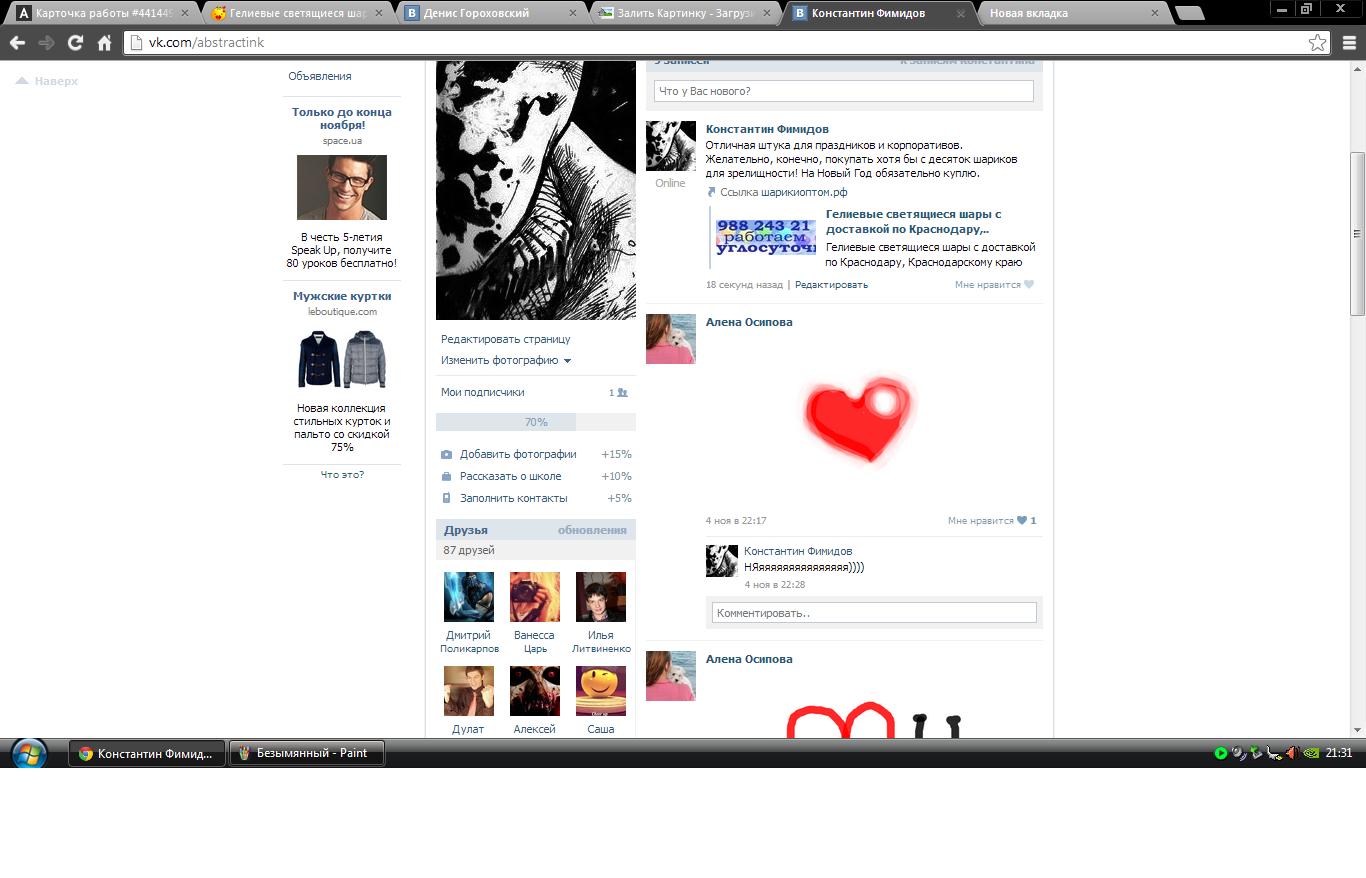Switch to Новая вкладка tab

point(1070,13)
